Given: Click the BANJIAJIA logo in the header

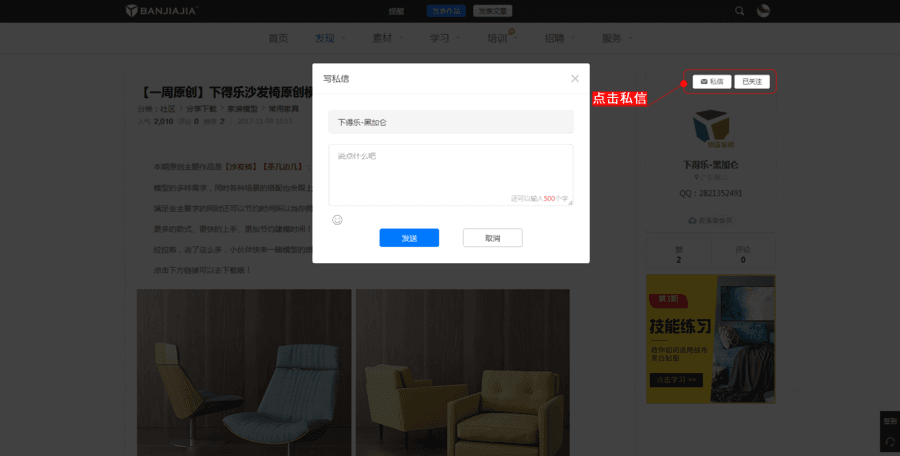Looking at the screenshot, I should pos(162,10).
